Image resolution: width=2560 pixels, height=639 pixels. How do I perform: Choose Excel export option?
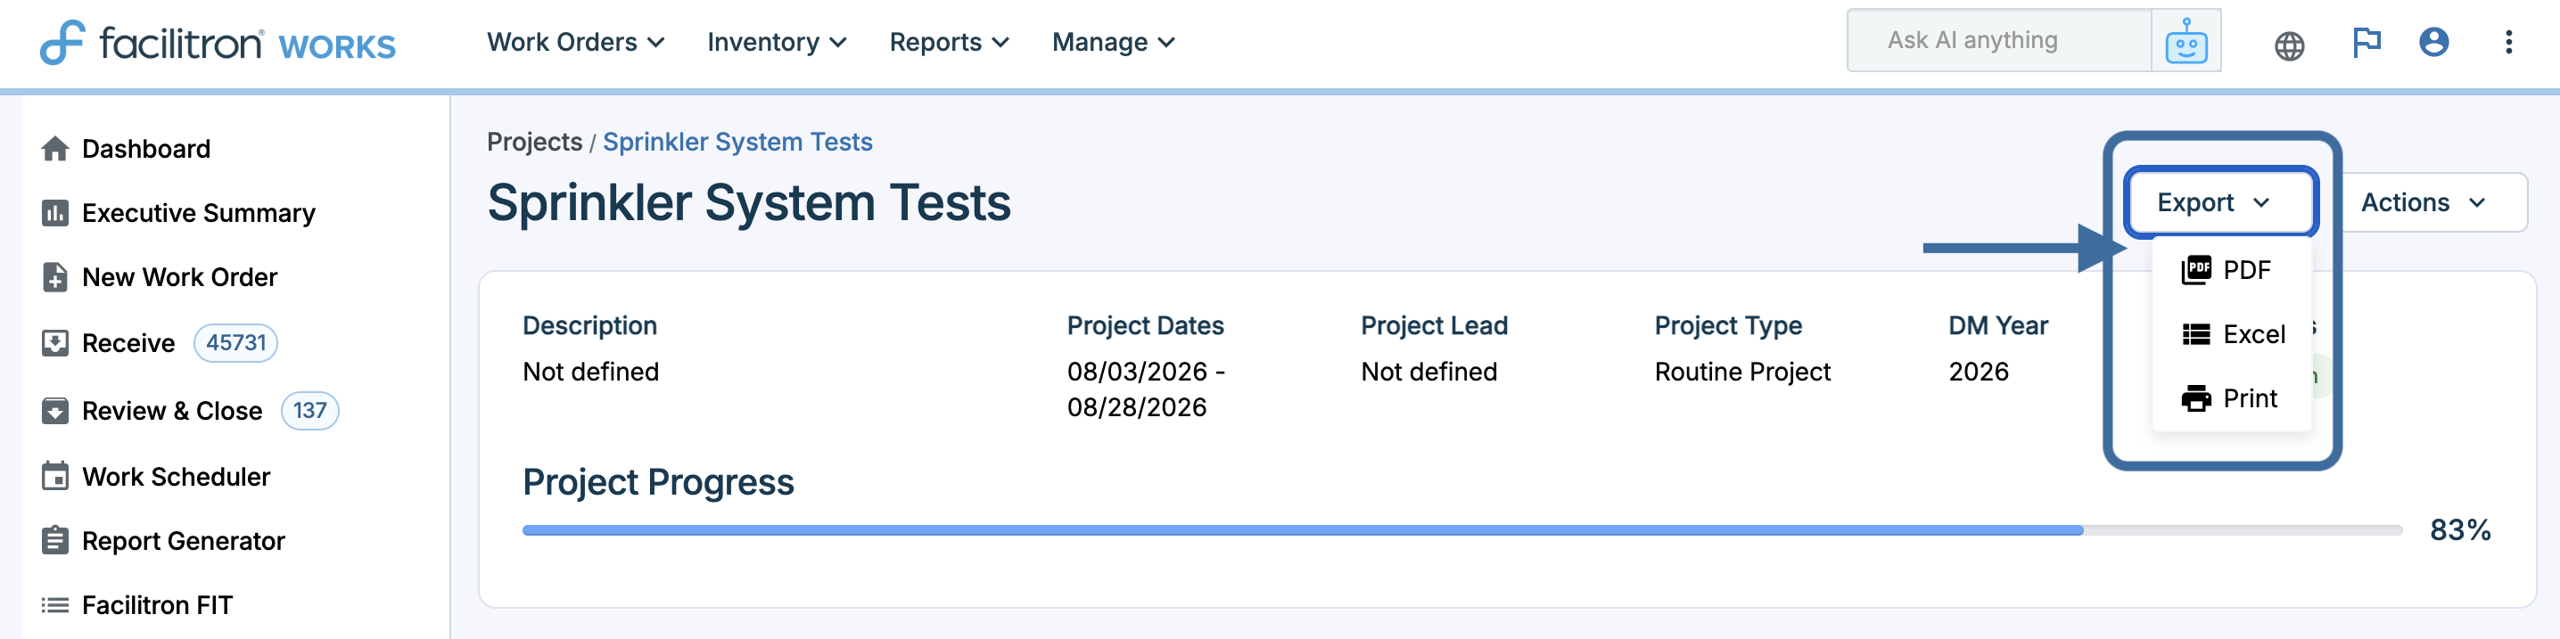2231,334
